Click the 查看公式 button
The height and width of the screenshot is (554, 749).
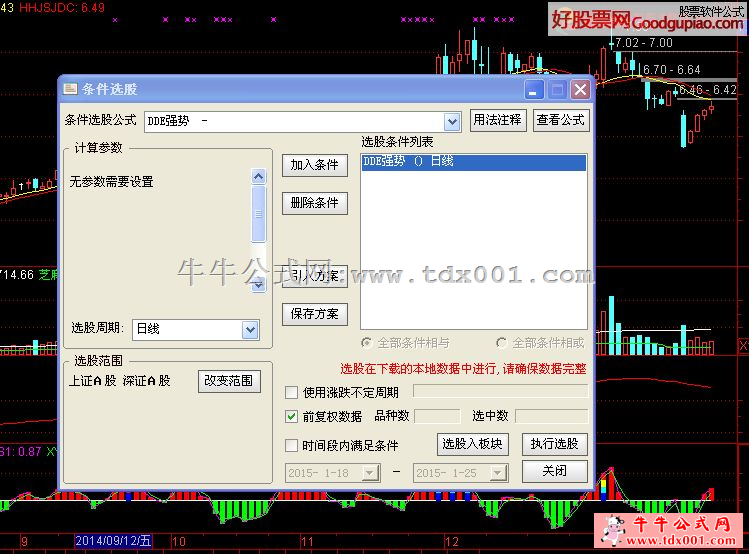[561, 120]
